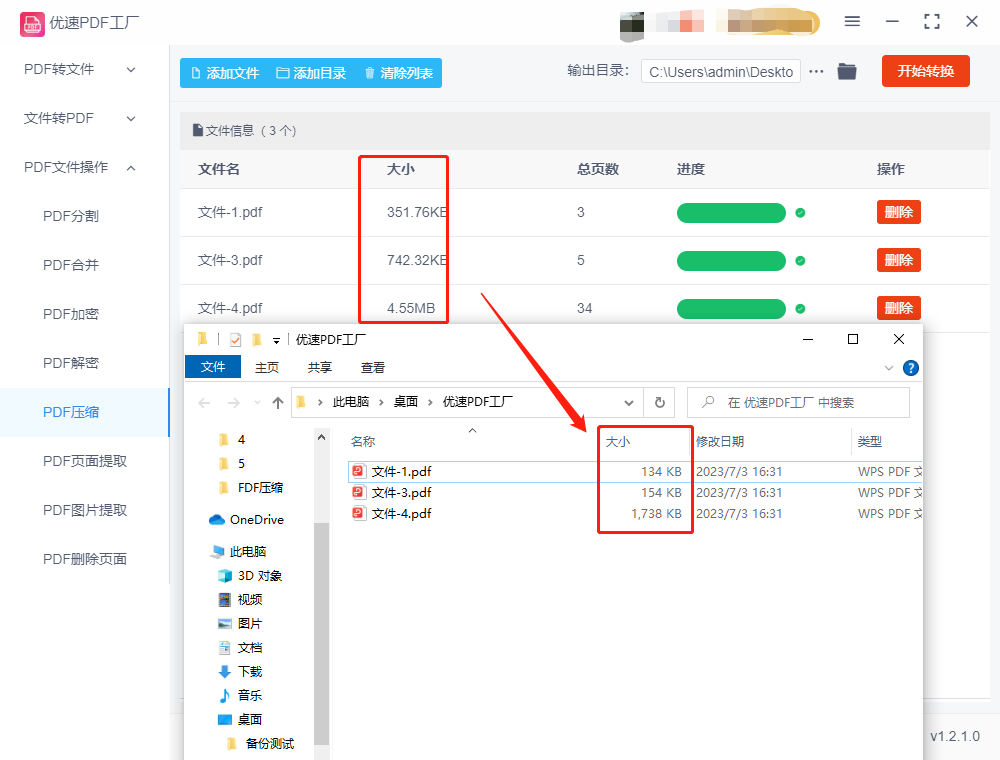The width and height of the screenshot is (1000, 760).
Task: Open 桌面 folder in navigation pane
Action: (240, 720)
